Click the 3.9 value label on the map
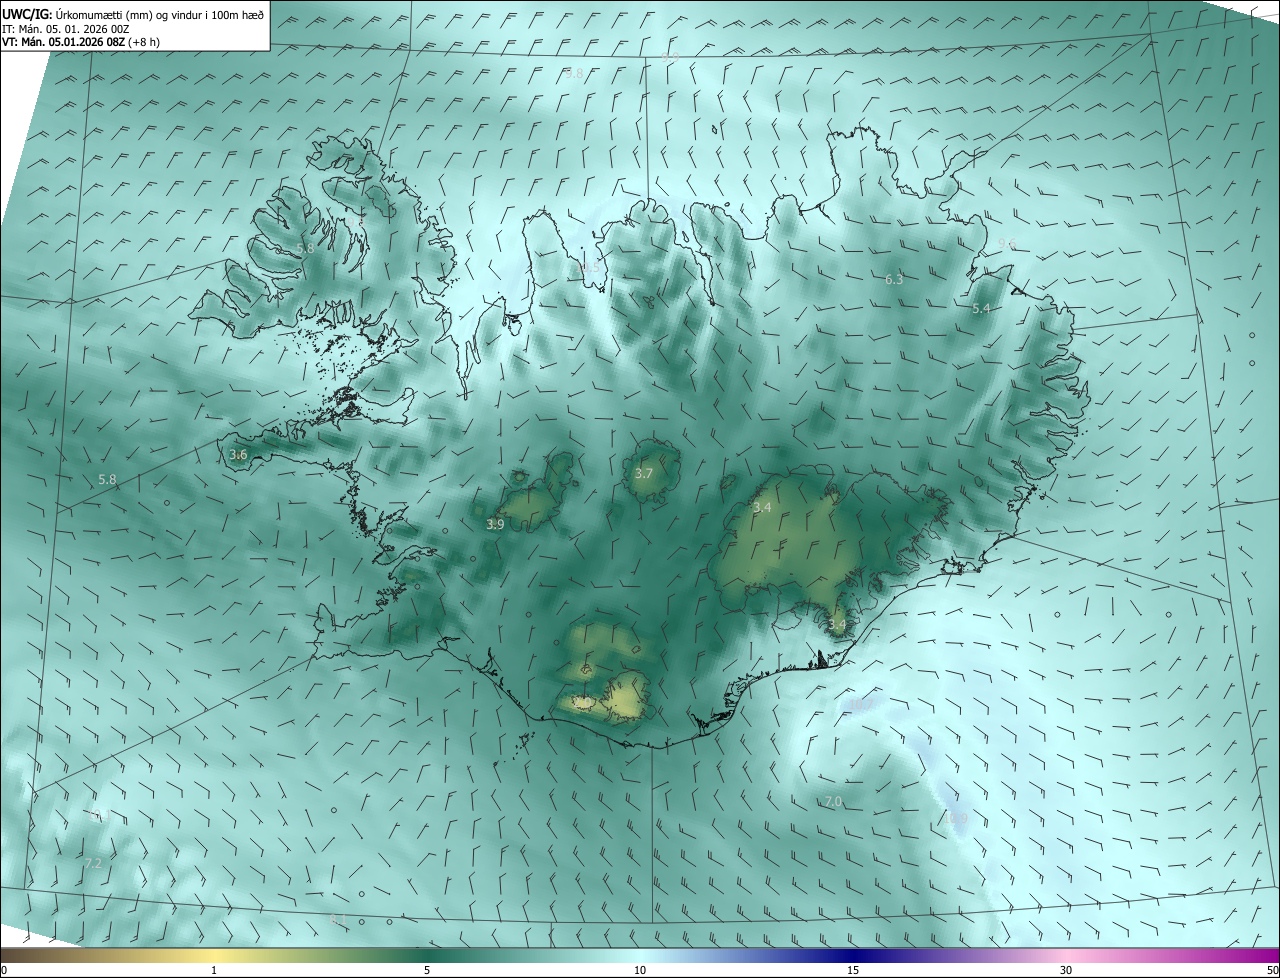Image resolution: width=1280 pixels, height=978 pixels. [x=495, y=524]
